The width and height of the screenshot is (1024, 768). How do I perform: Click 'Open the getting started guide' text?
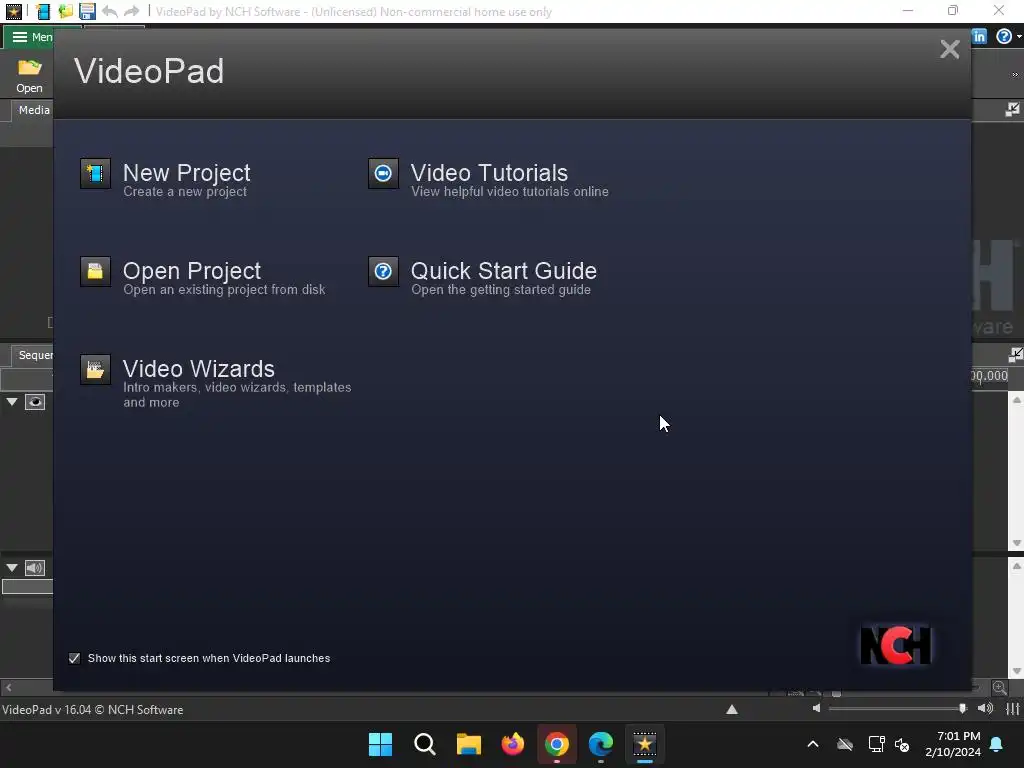(502, 290)
